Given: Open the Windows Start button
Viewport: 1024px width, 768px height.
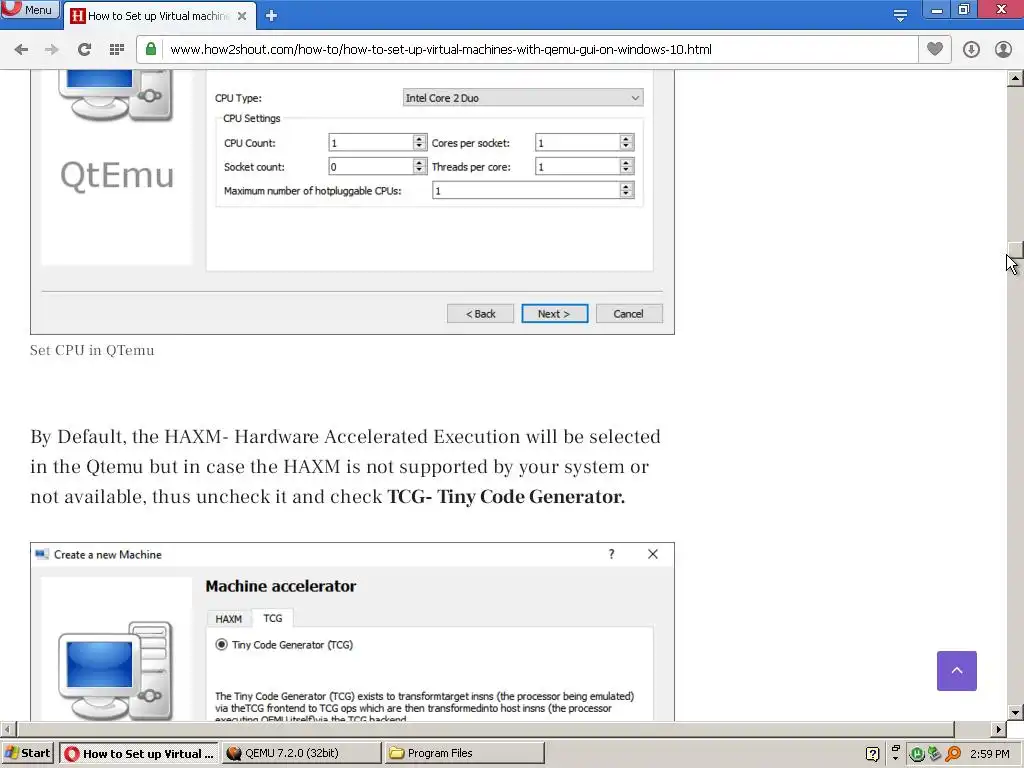Looking at the screenshot, I should (x=27, y=753).
